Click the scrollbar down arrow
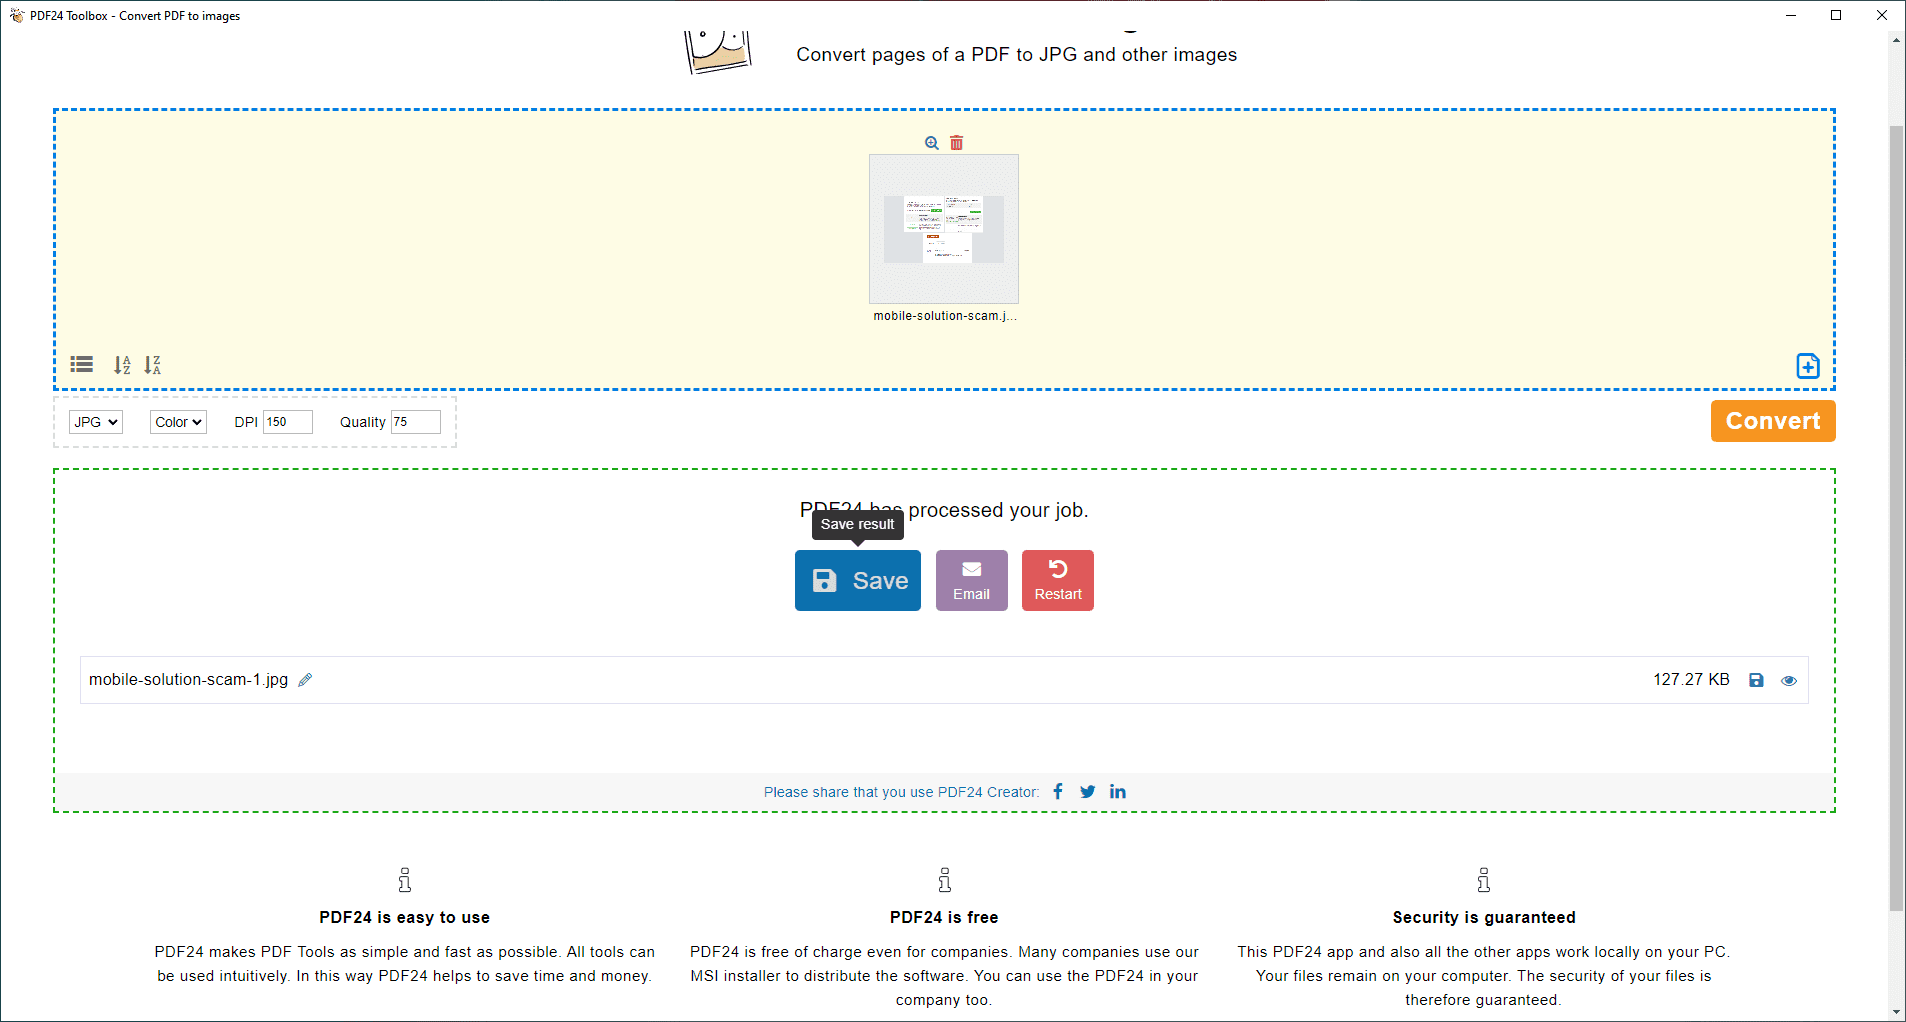 point(1896,1012)
